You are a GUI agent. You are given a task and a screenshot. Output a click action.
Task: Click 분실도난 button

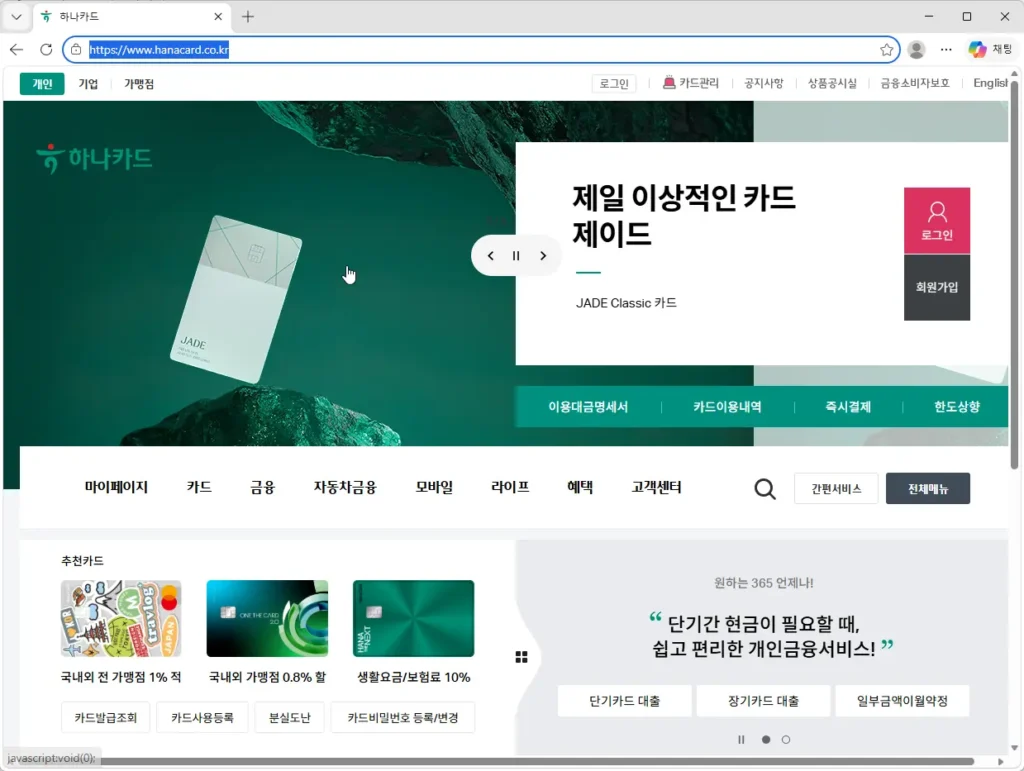pyautogui.click(x=290, y=717)
